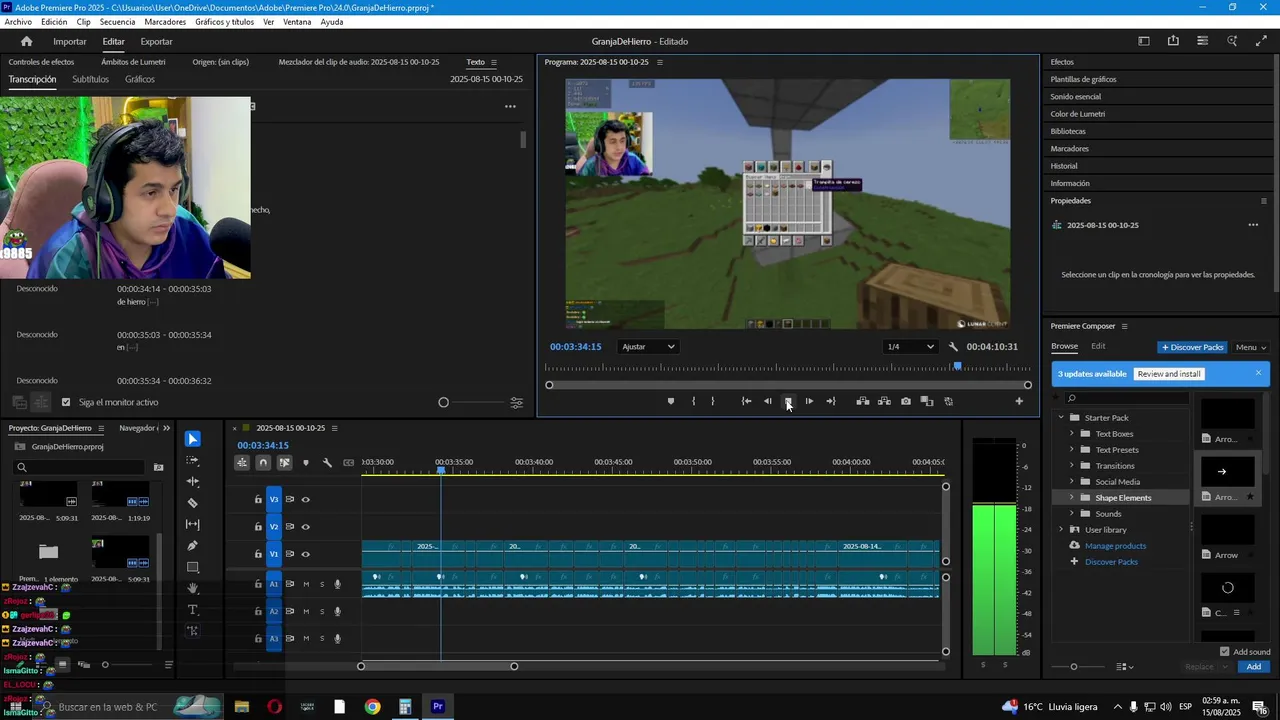Click the Home icon in header bar

point(27,41)
